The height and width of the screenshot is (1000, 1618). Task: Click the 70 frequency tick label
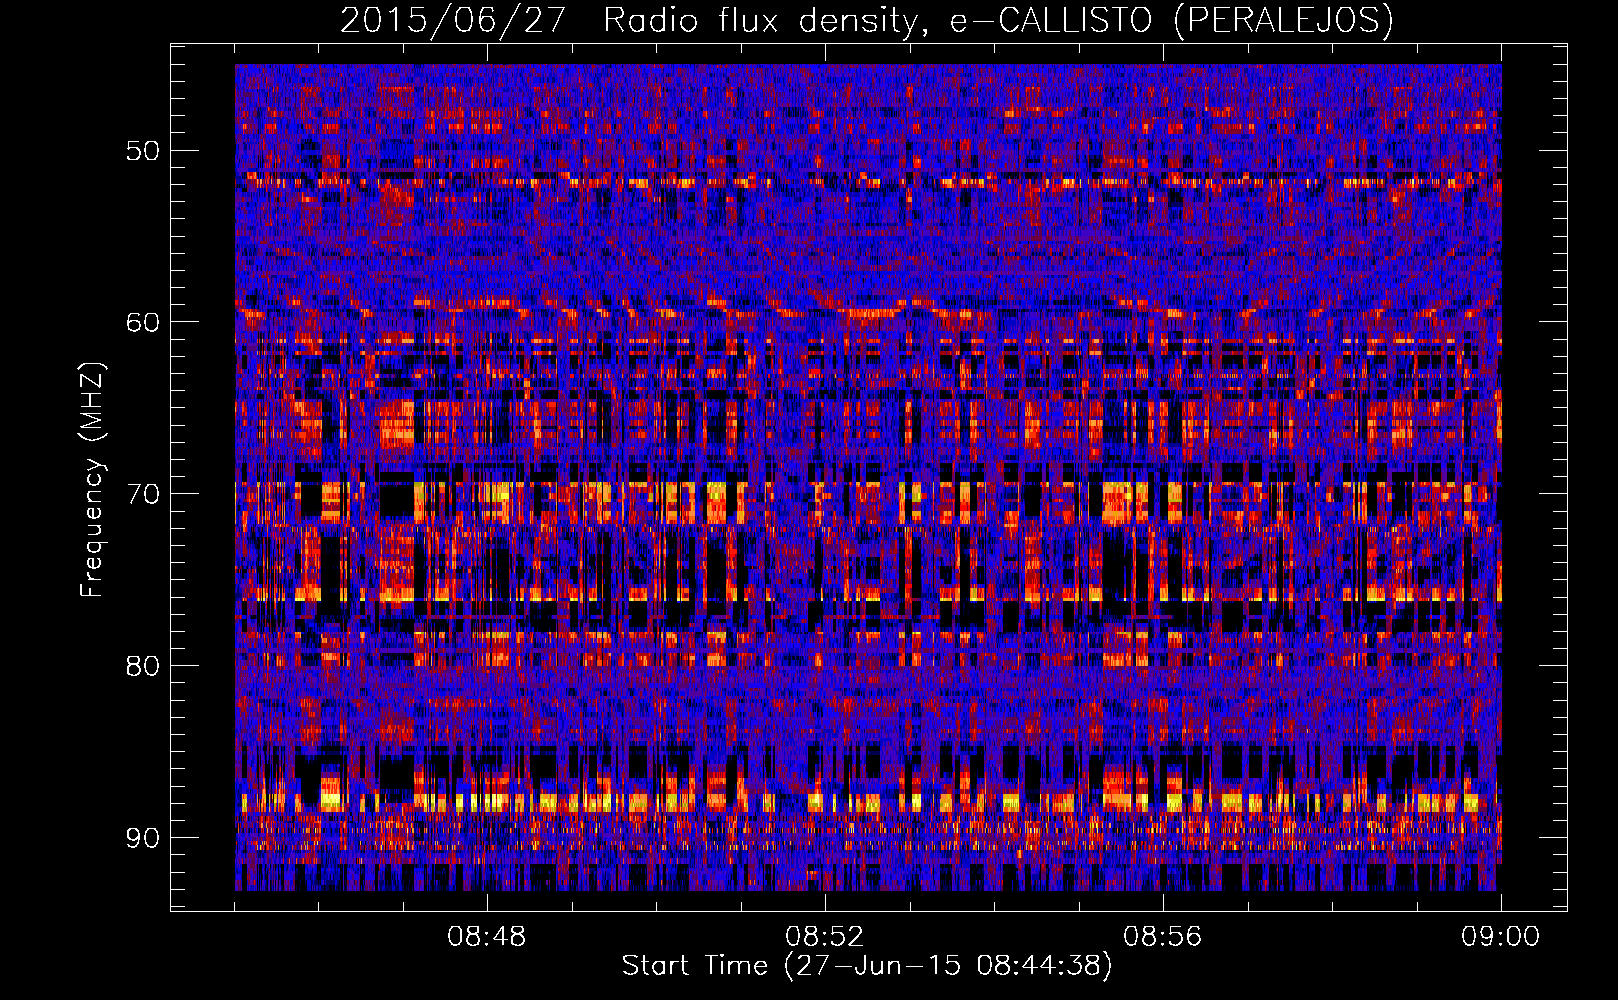(143, 494)
